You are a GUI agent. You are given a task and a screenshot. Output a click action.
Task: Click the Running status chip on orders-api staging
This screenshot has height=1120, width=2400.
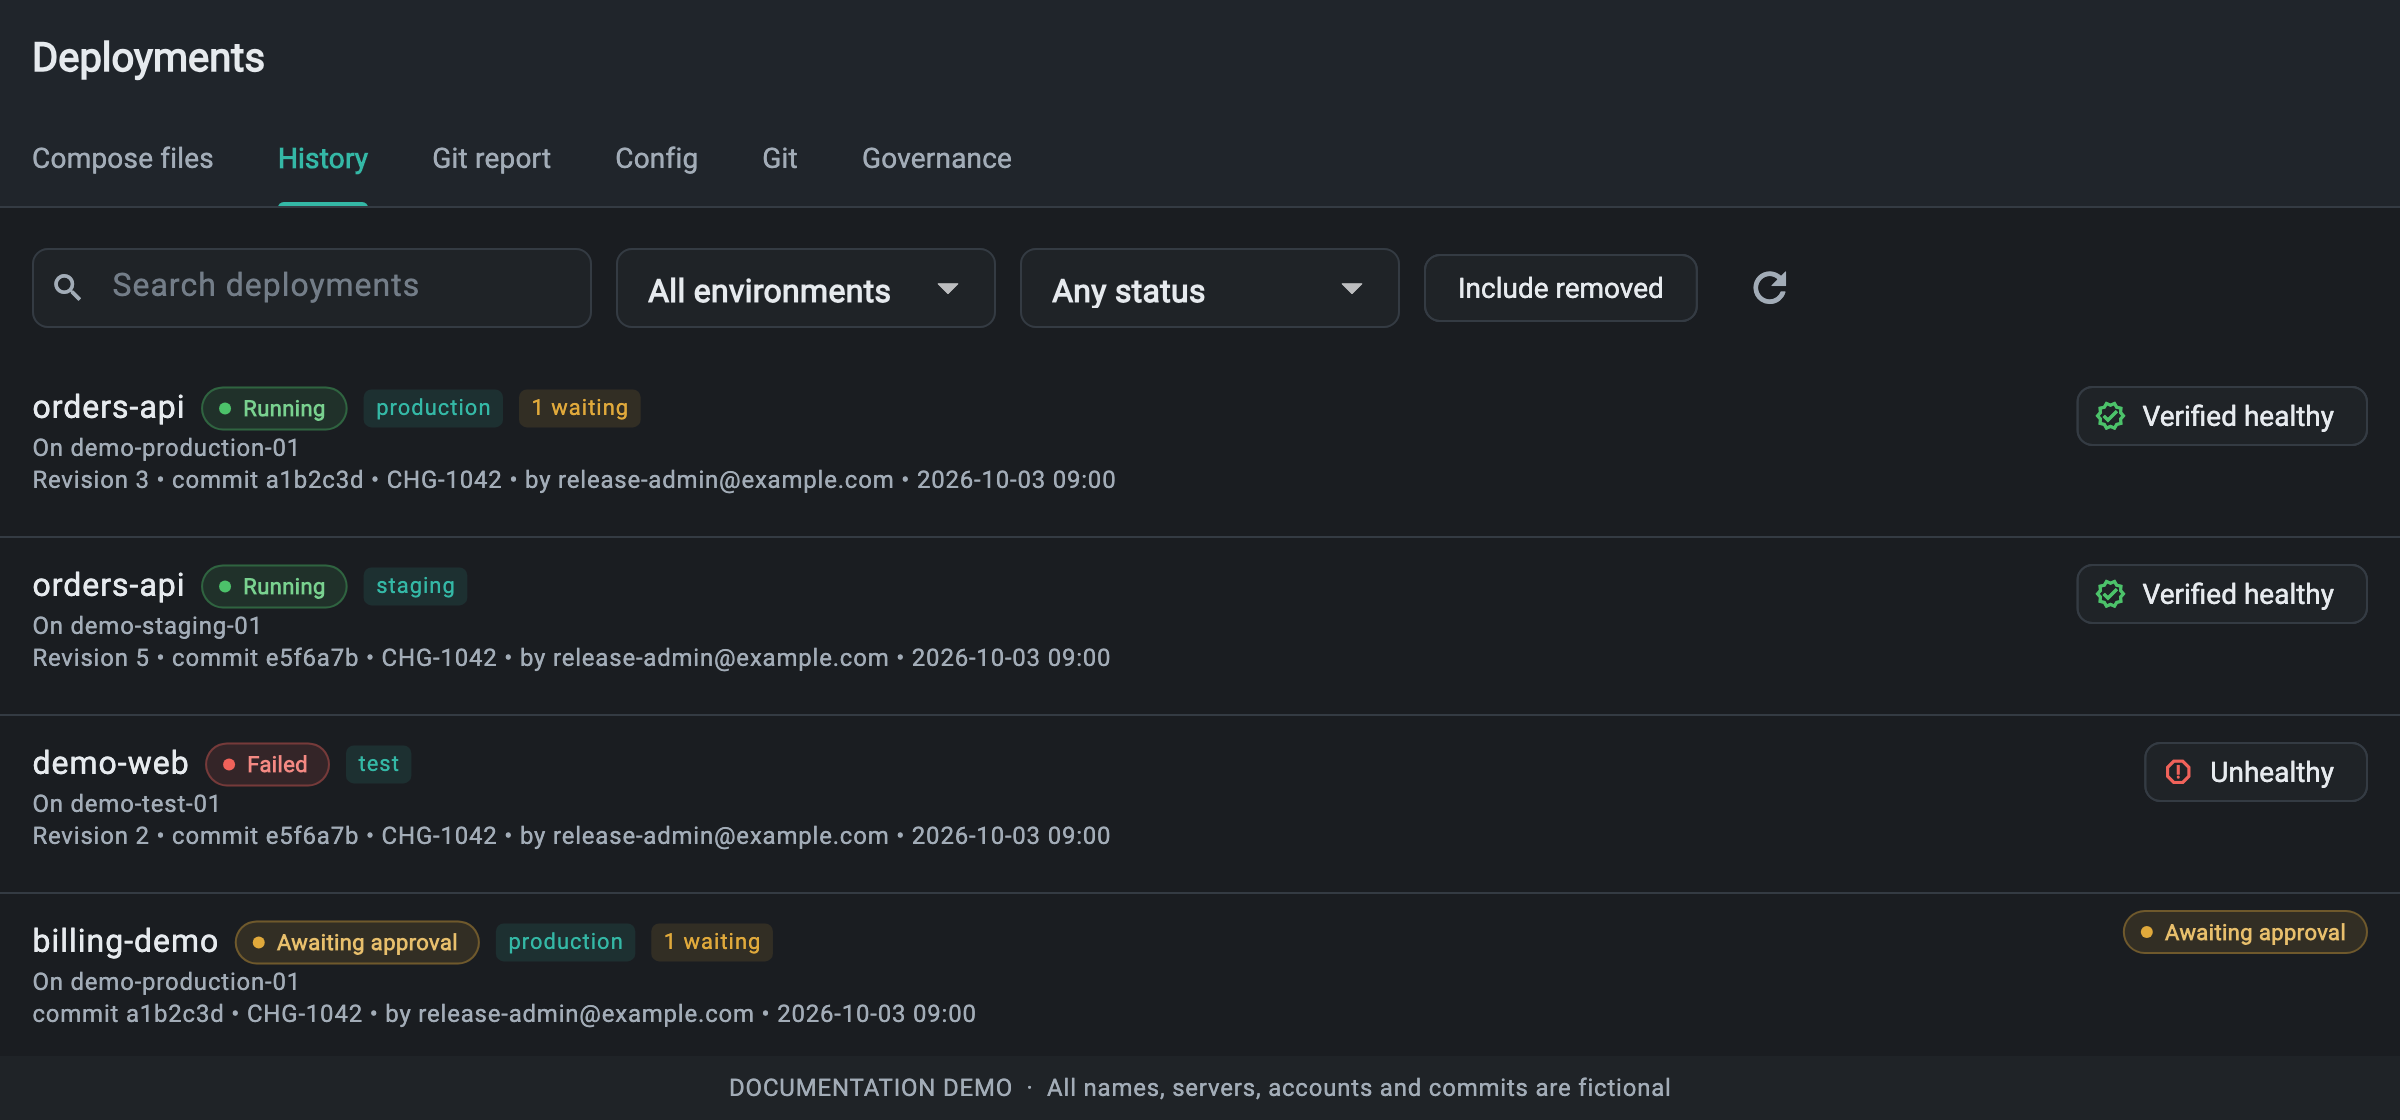coord(274,586)
